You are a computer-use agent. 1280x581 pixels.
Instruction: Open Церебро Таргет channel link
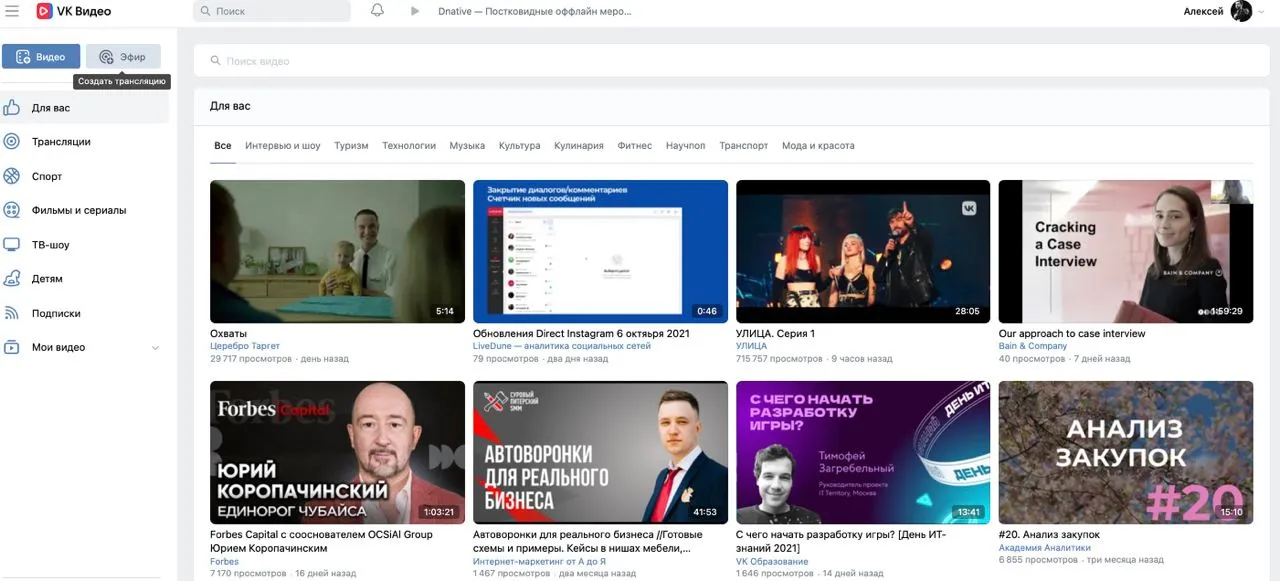tap(245, 346)
